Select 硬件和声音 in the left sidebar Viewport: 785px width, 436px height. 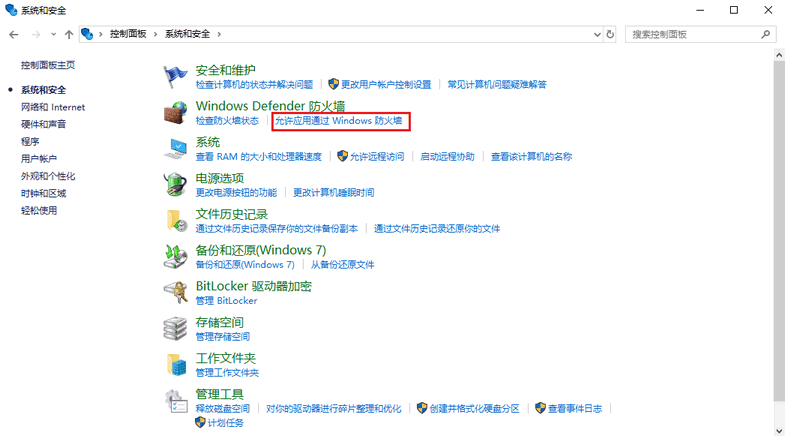tap(44, 124)
